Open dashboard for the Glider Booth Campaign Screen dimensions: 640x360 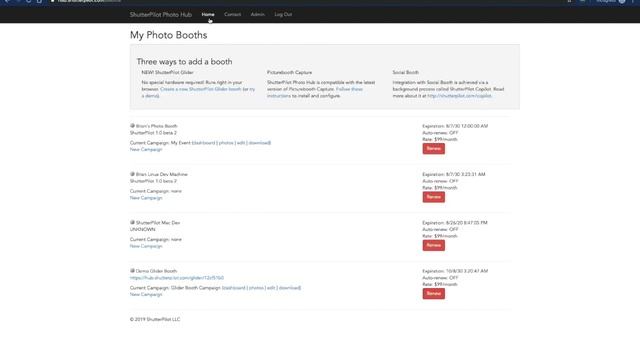tap(234, 288)
